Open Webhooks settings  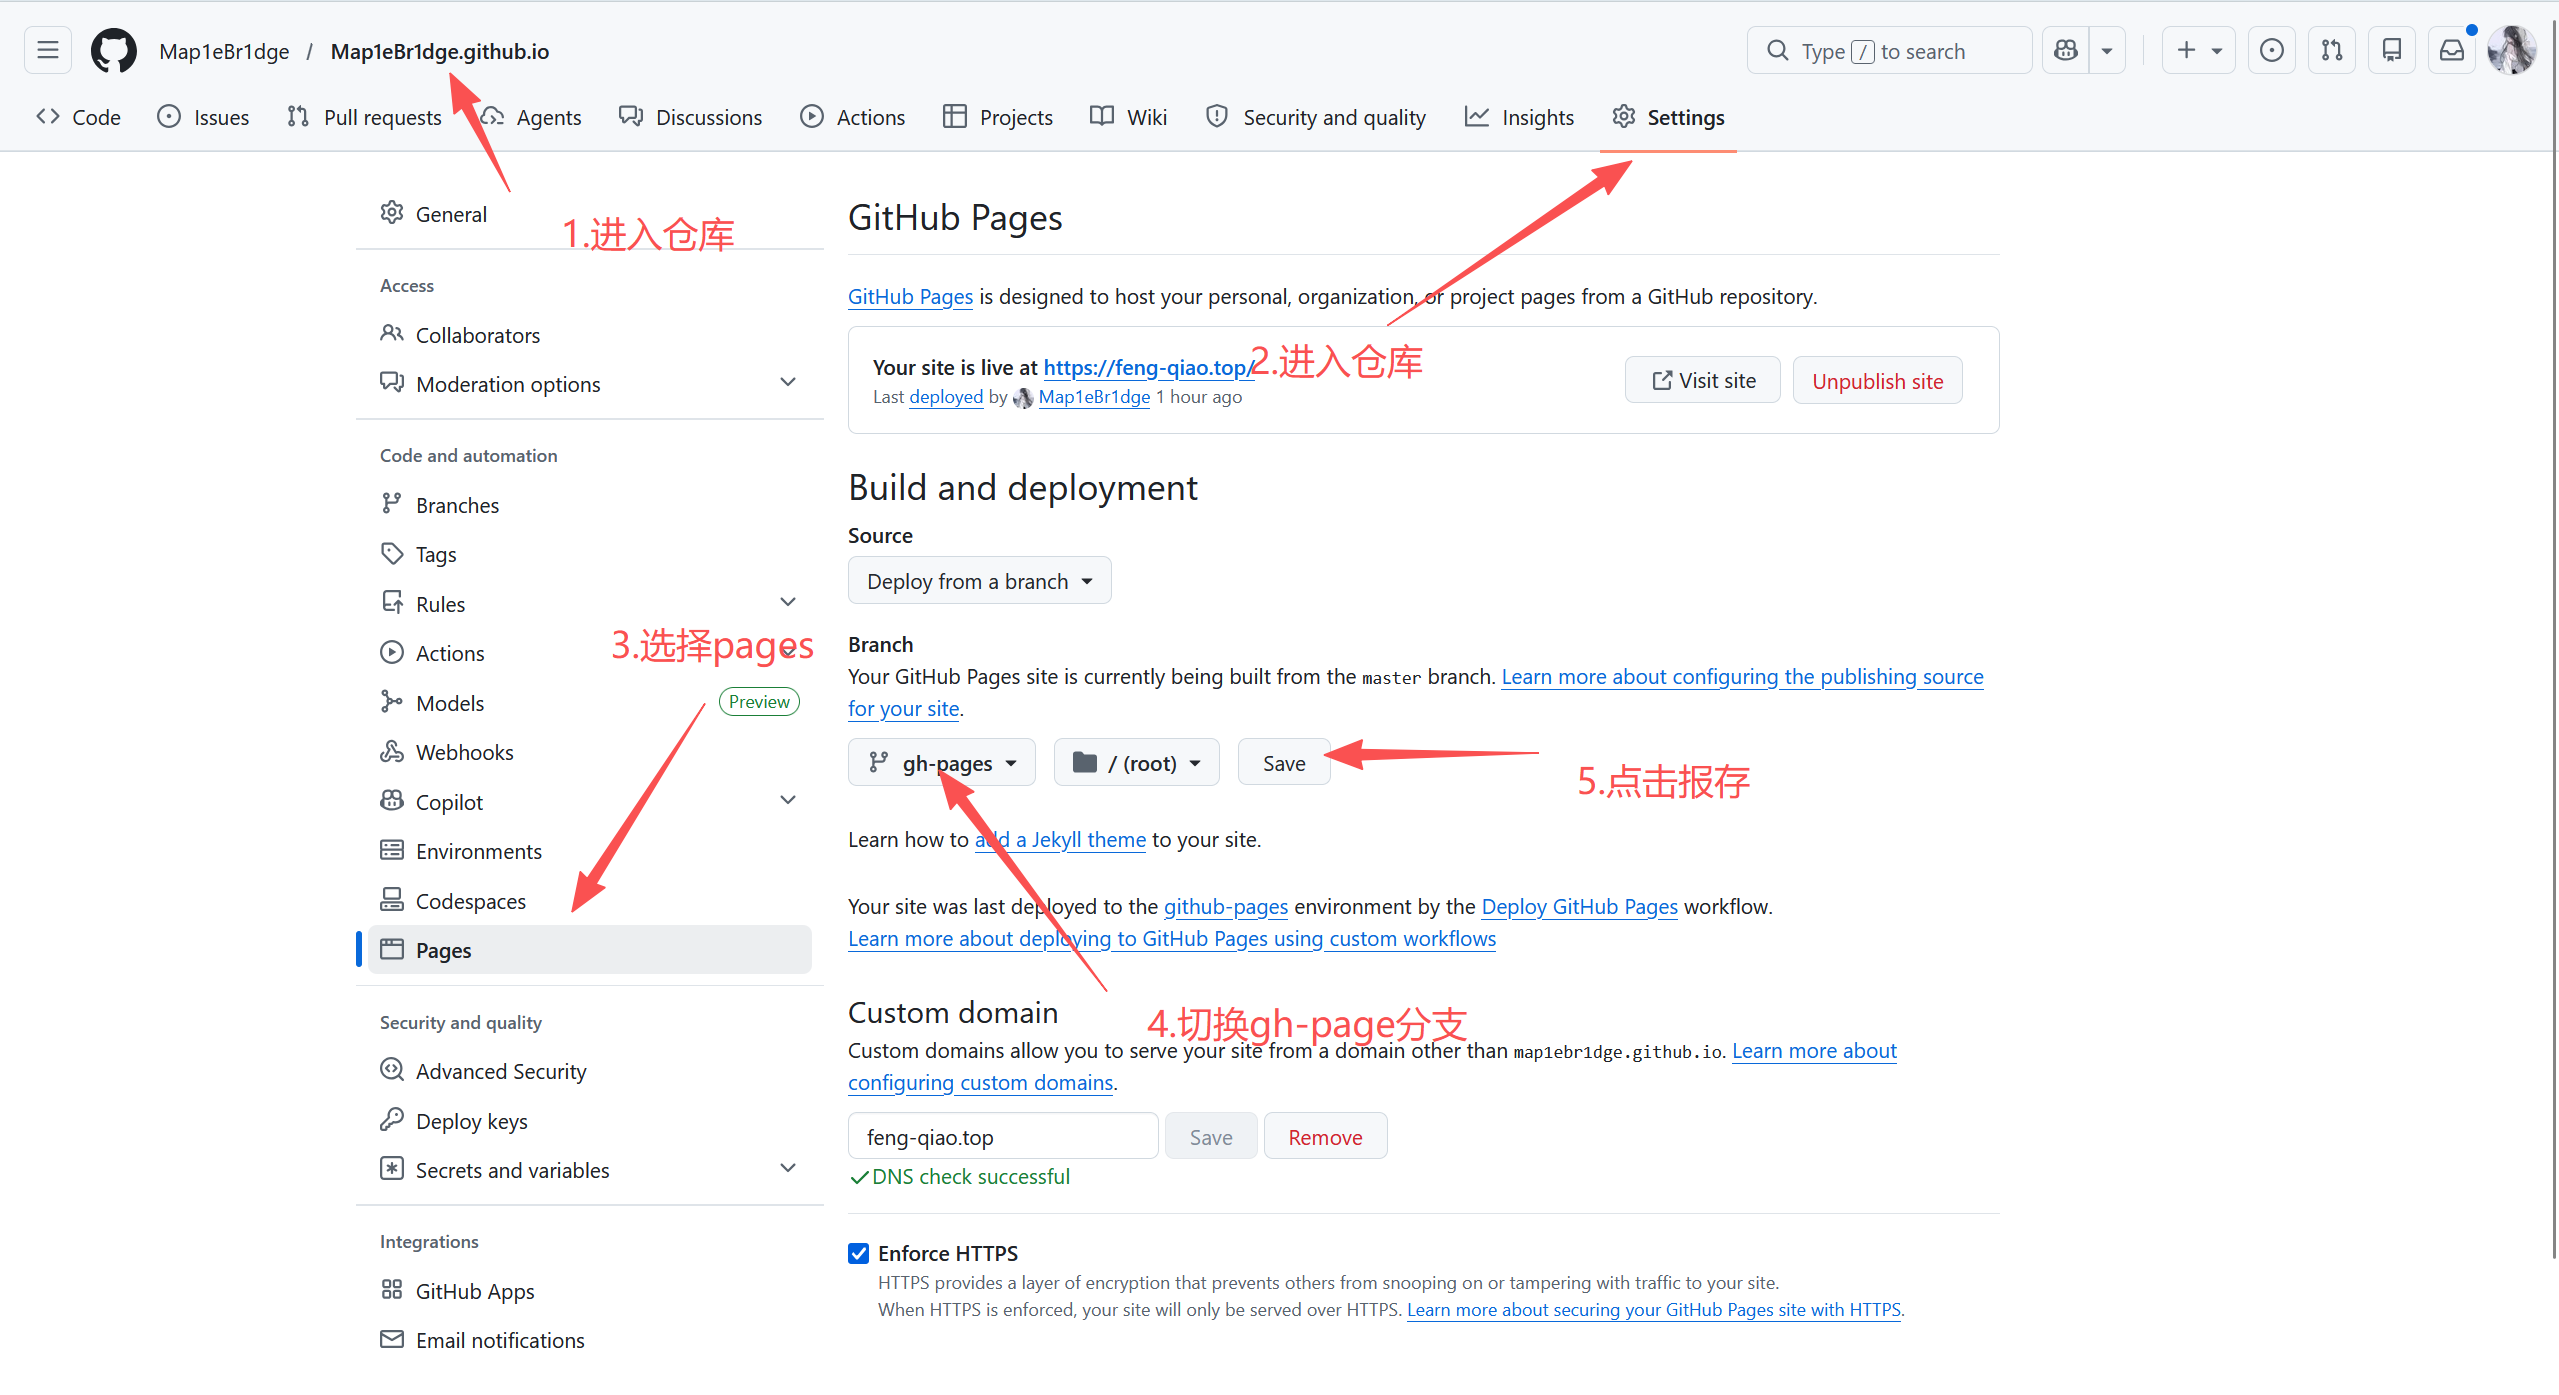tap(590, 752)
